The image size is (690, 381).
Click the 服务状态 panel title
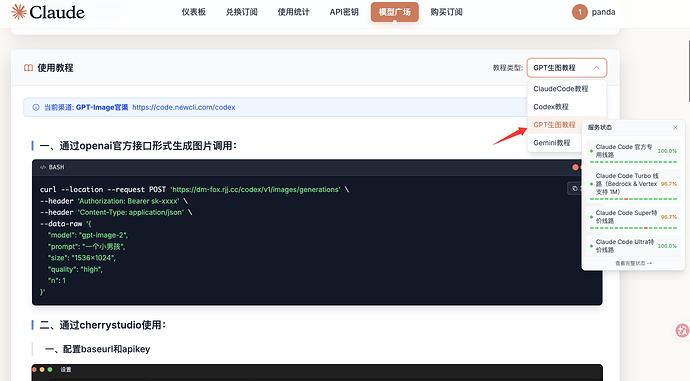click(x=599, y=128)
